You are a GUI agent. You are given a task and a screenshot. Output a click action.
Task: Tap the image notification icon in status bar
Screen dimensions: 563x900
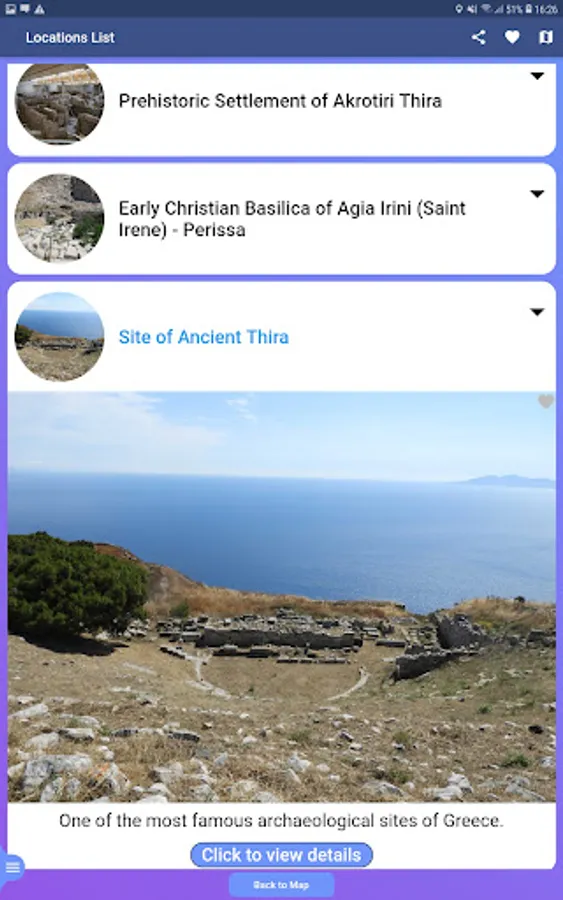[x=10, y=9]
